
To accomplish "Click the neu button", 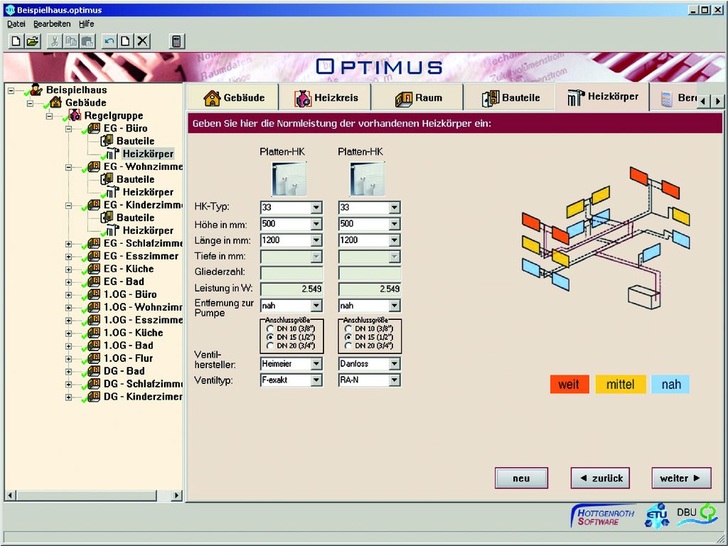I will pos(521,478).
